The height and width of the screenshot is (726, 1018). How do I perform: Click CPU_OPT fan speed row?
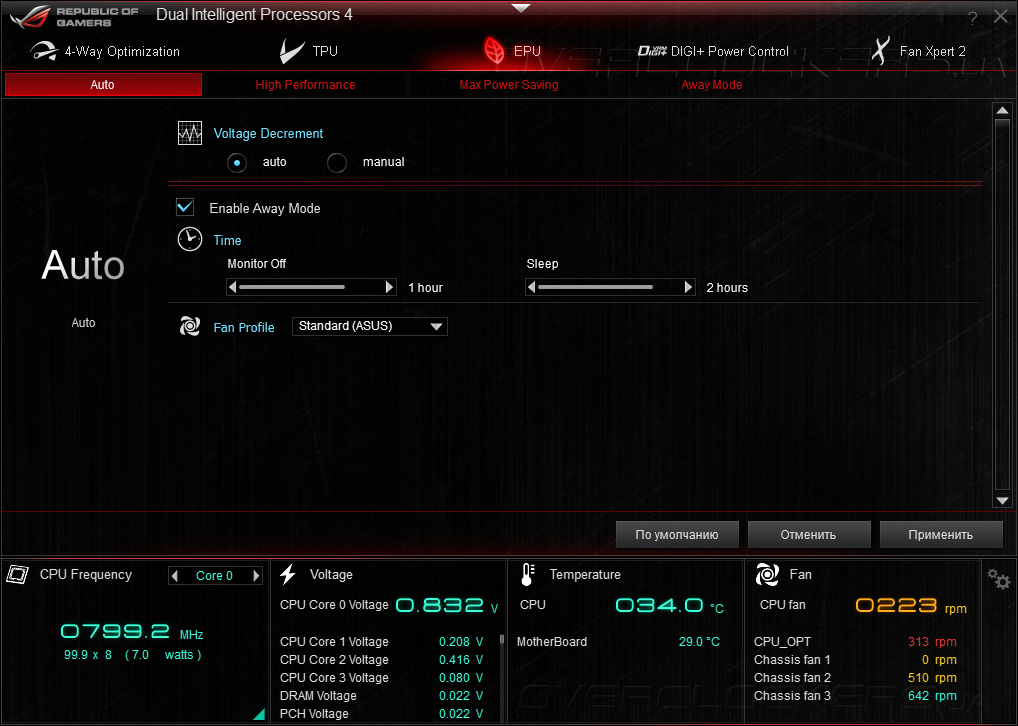pyautogui.click(x=855, y=642)
